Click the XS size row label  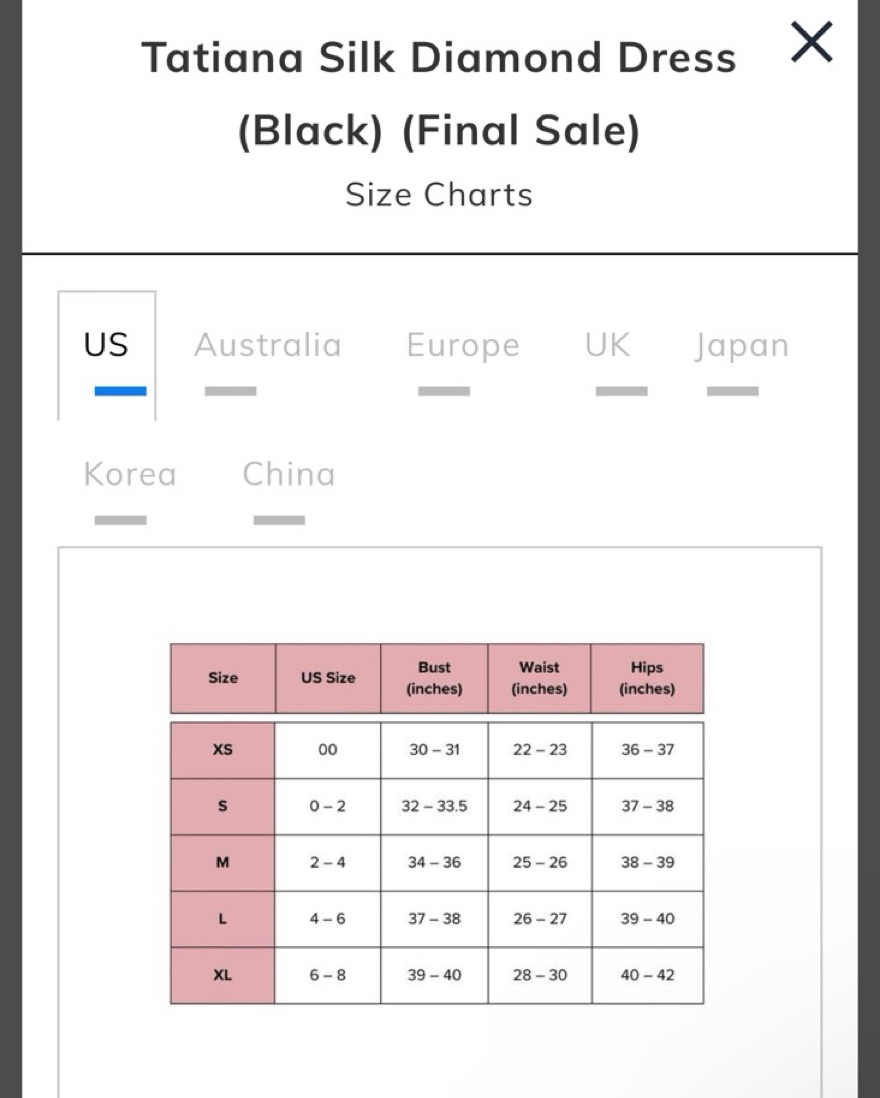[223, 749]
